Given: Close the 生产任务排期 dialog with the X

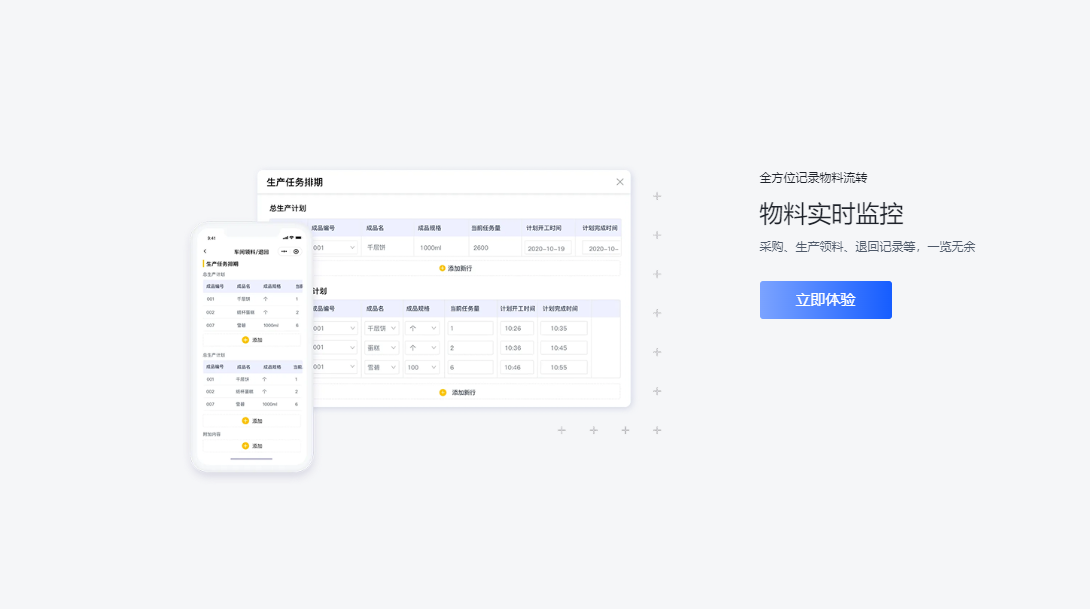Looking at the screenshot, I should click(619, 182).
